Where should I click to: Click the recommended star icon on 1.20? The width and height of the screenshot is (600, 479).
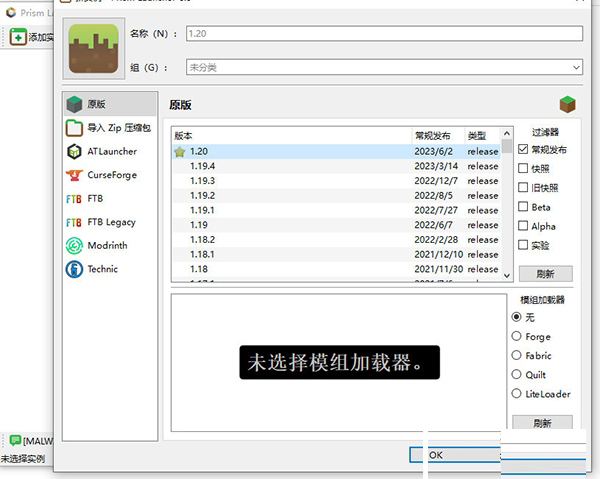[x=179, y=152]
